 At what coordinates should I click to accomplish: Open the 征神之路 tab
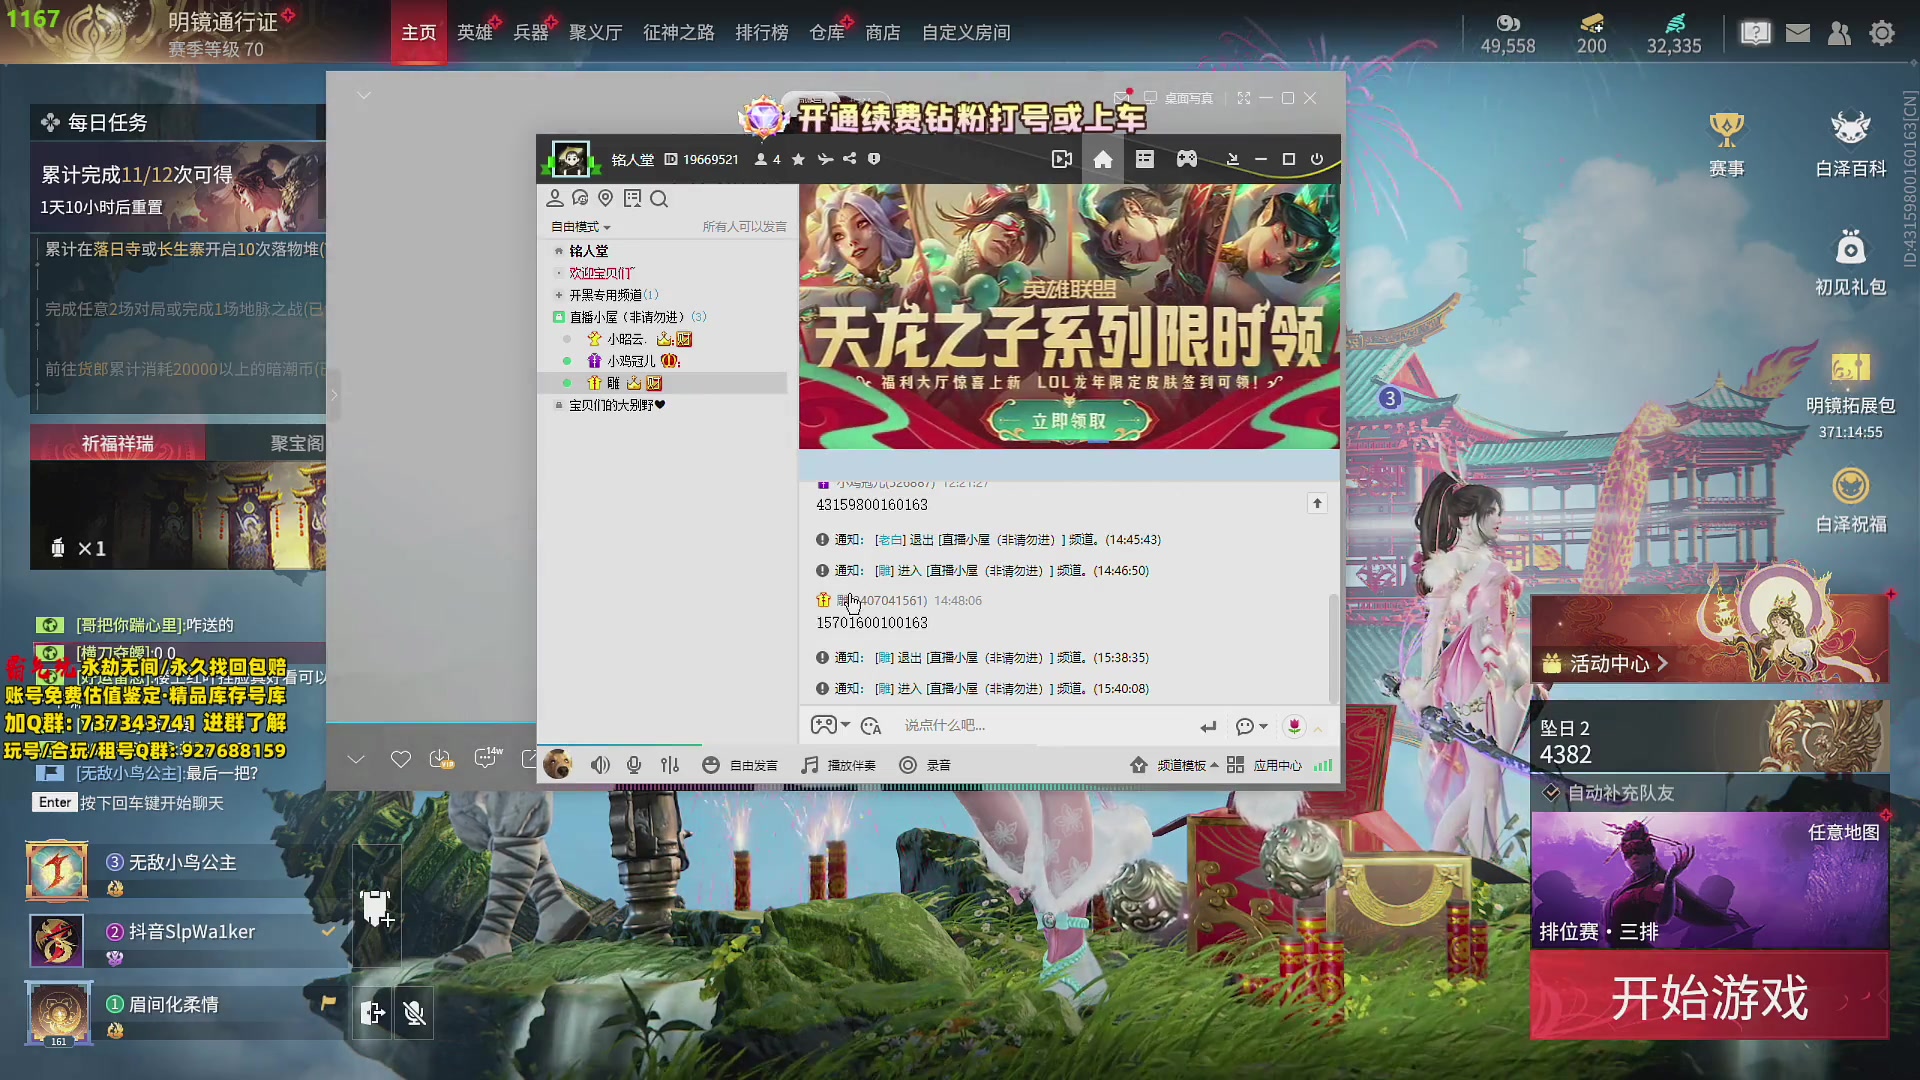pos(679,33)
